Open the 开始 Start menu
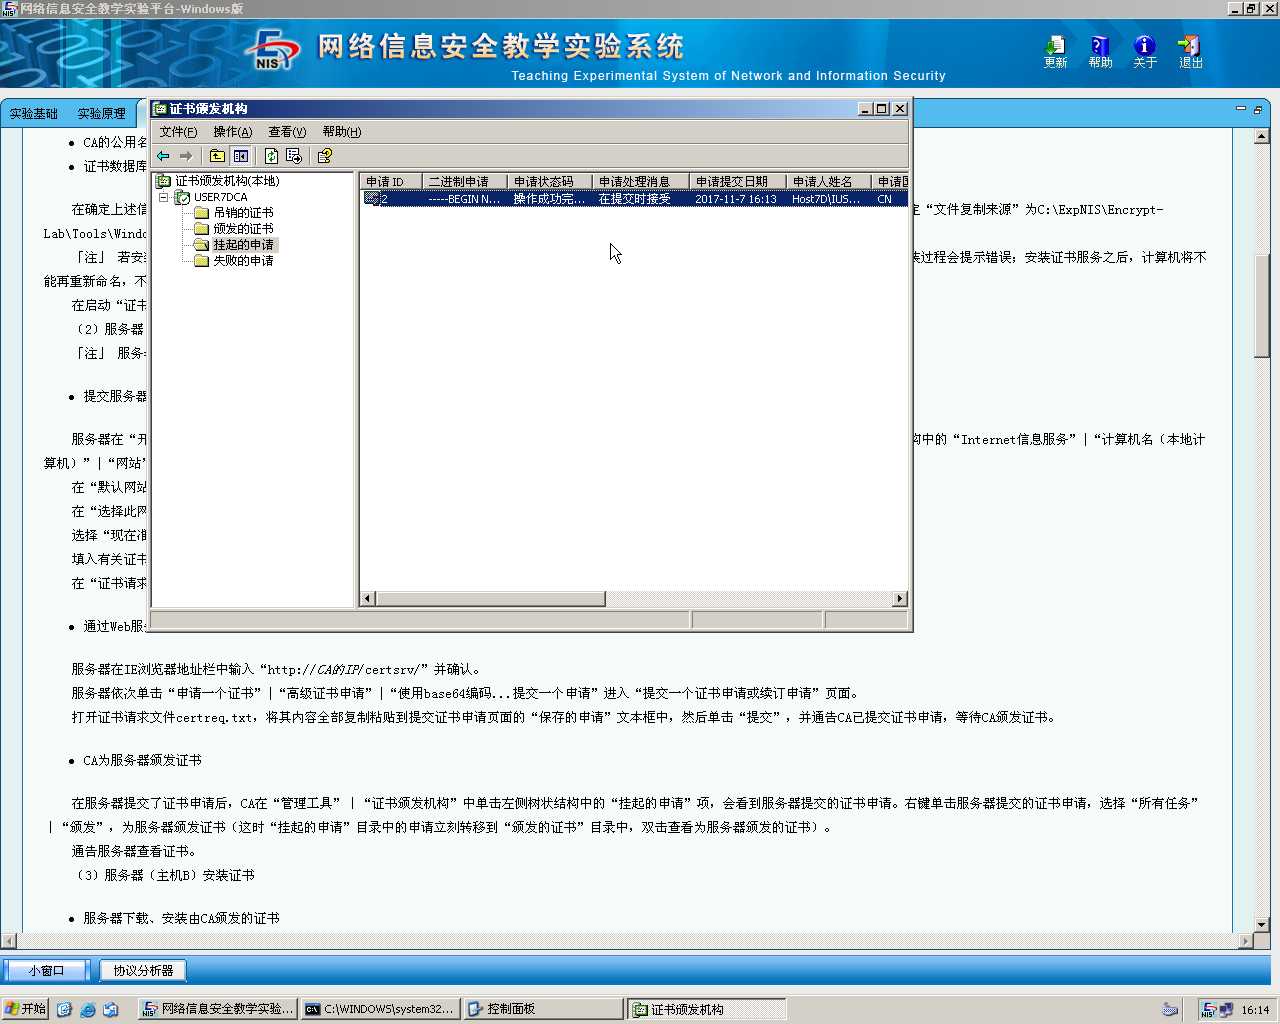1280x1024 pixels. tap(26, 1009)
